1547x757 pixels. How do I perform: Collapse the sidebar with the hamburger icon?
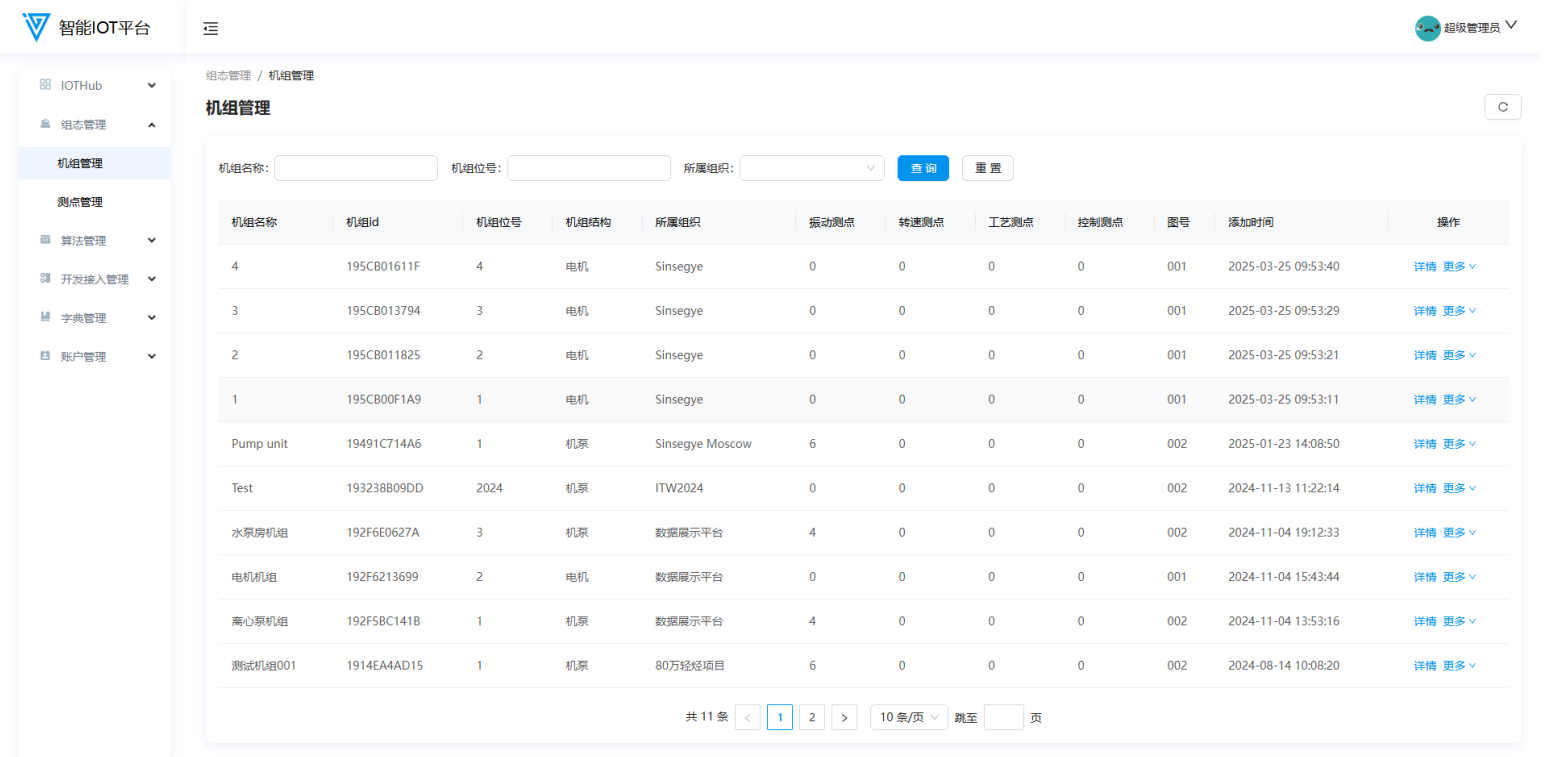point(211,29)
